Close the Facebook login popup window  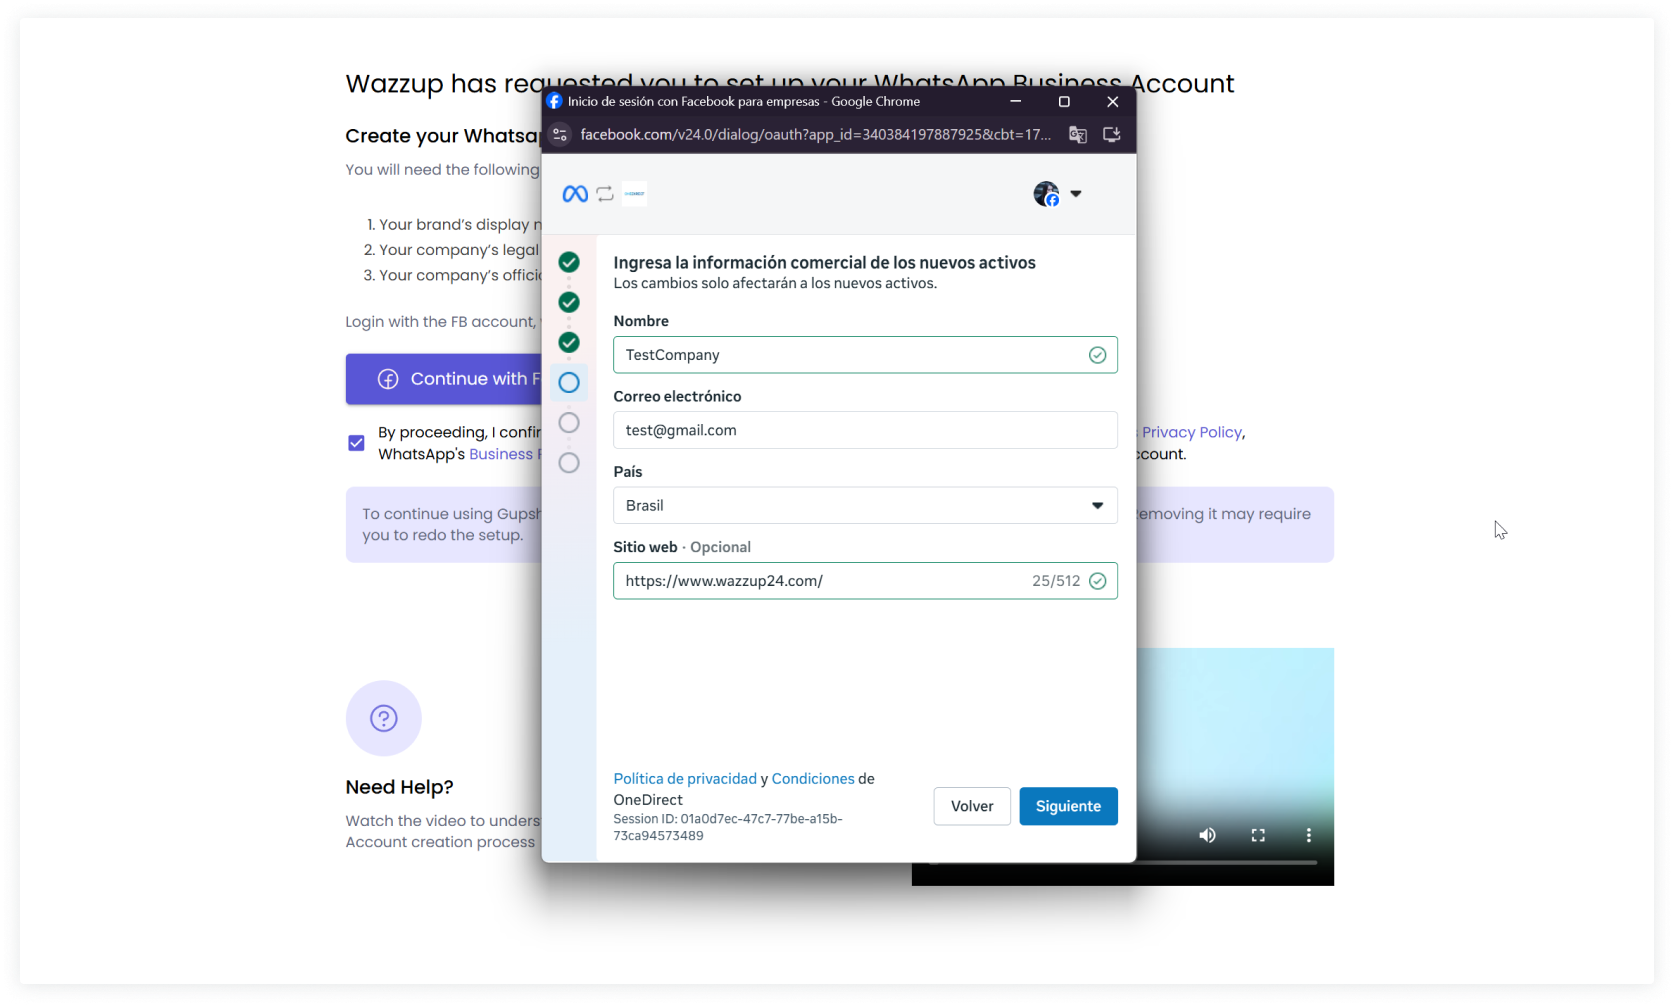tap(1112, 101)
